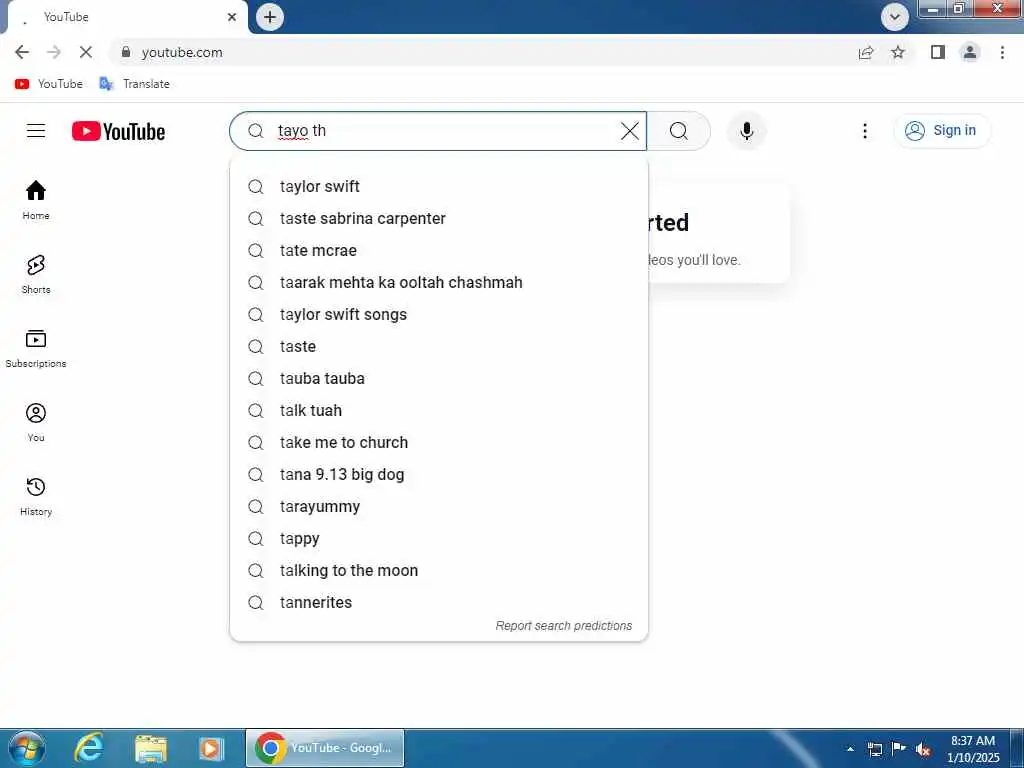Select the 'tarayummy' suggestion

coord(439,506)
